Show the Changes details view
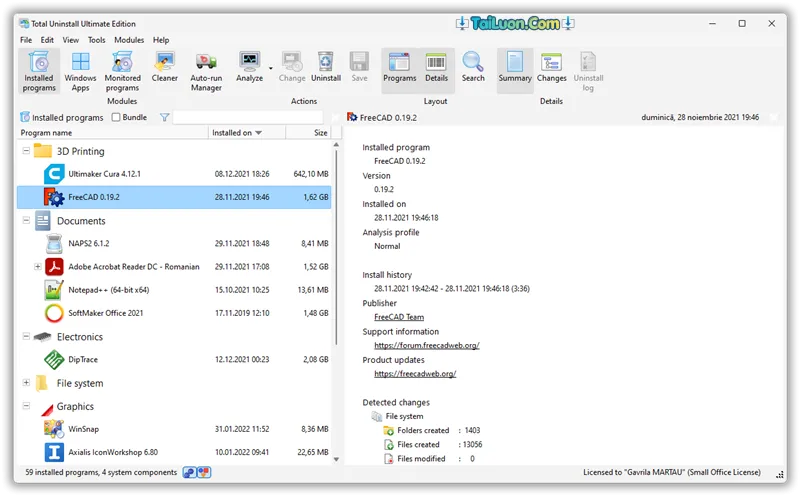Image resolution: width=800 pixels, height=496 pixels. click(552, 67)
